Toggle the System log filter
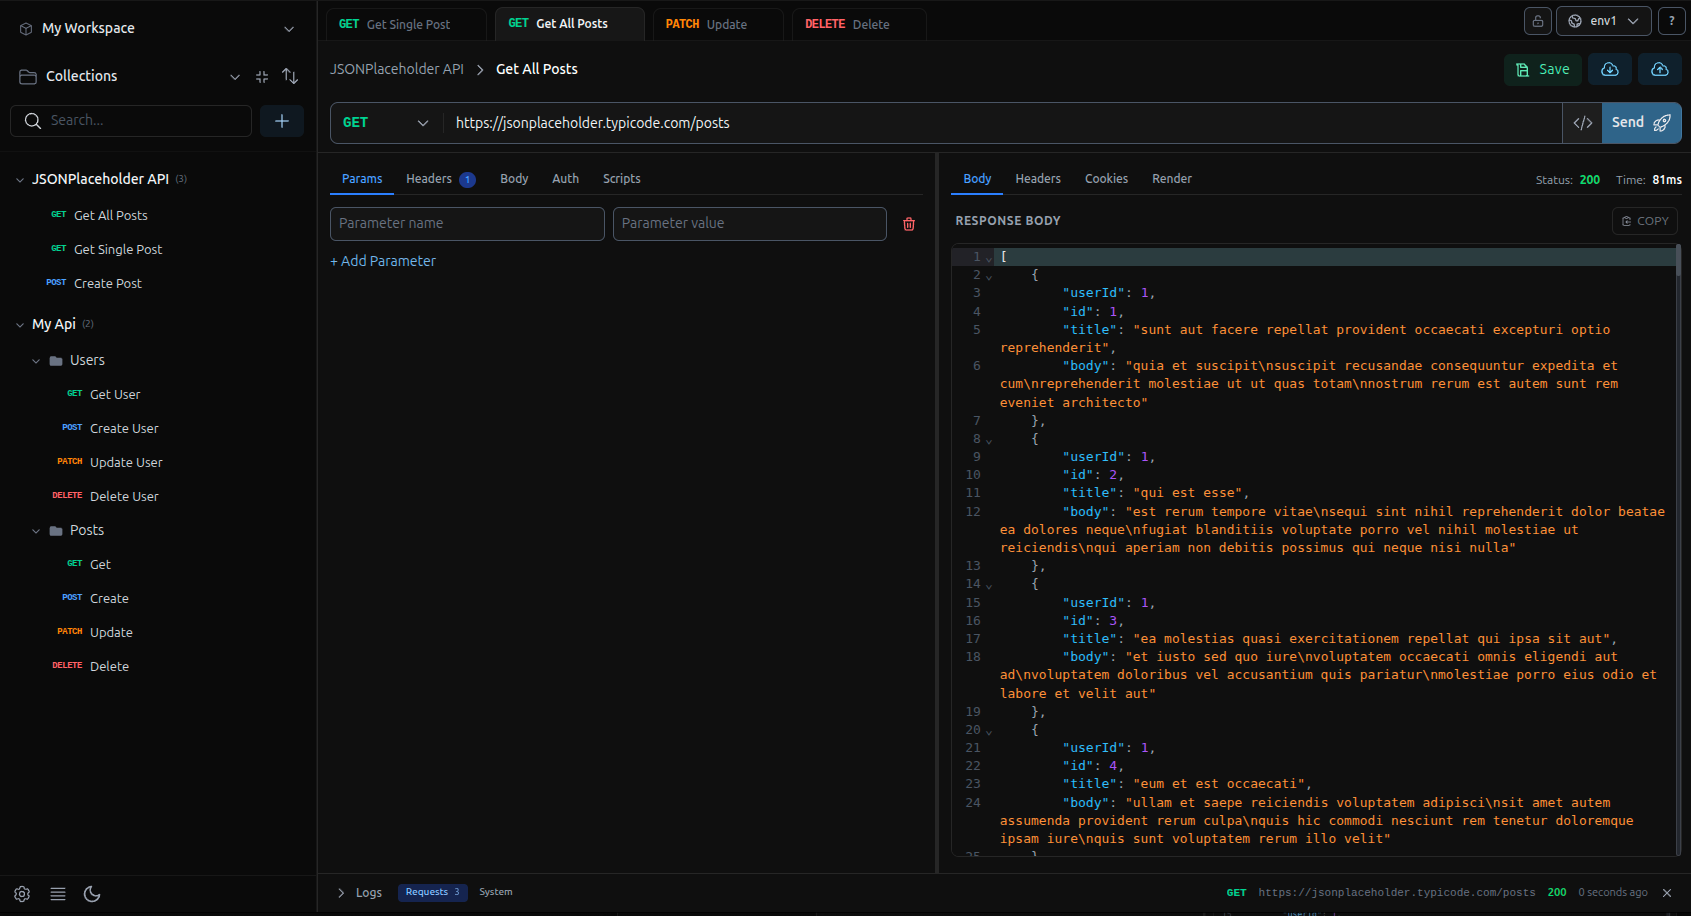 pyautogui.click(x=495, y=892)
